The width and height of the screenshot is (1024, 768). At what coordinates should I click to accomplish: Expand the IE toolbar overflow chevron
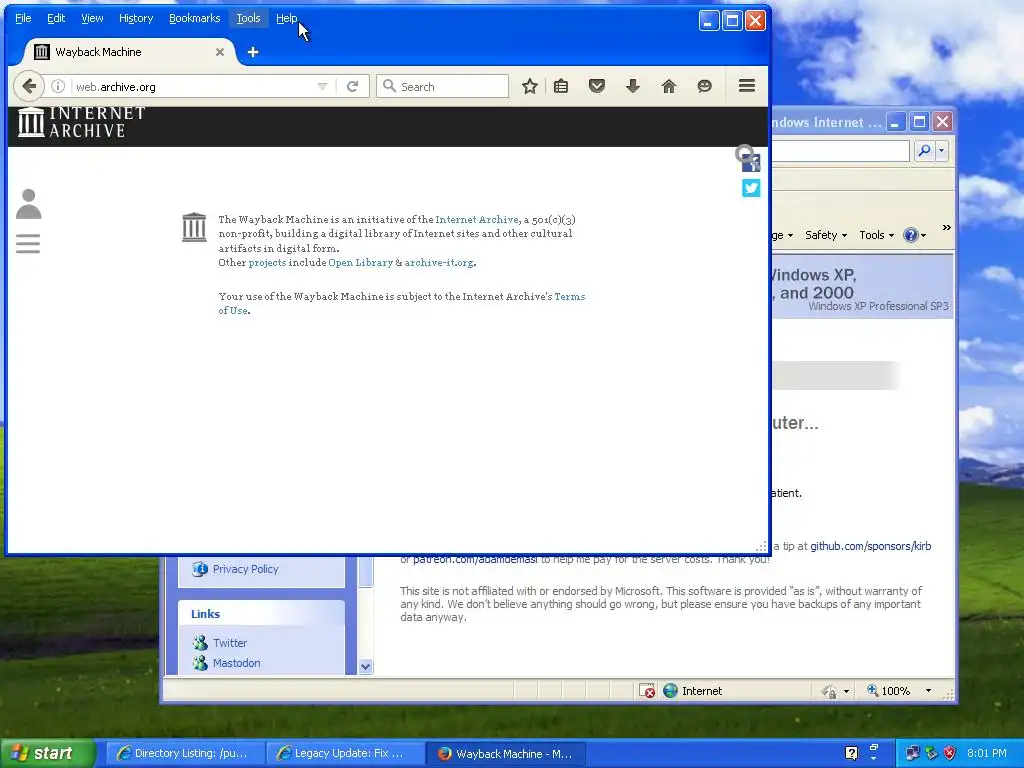tap(946, 227)
